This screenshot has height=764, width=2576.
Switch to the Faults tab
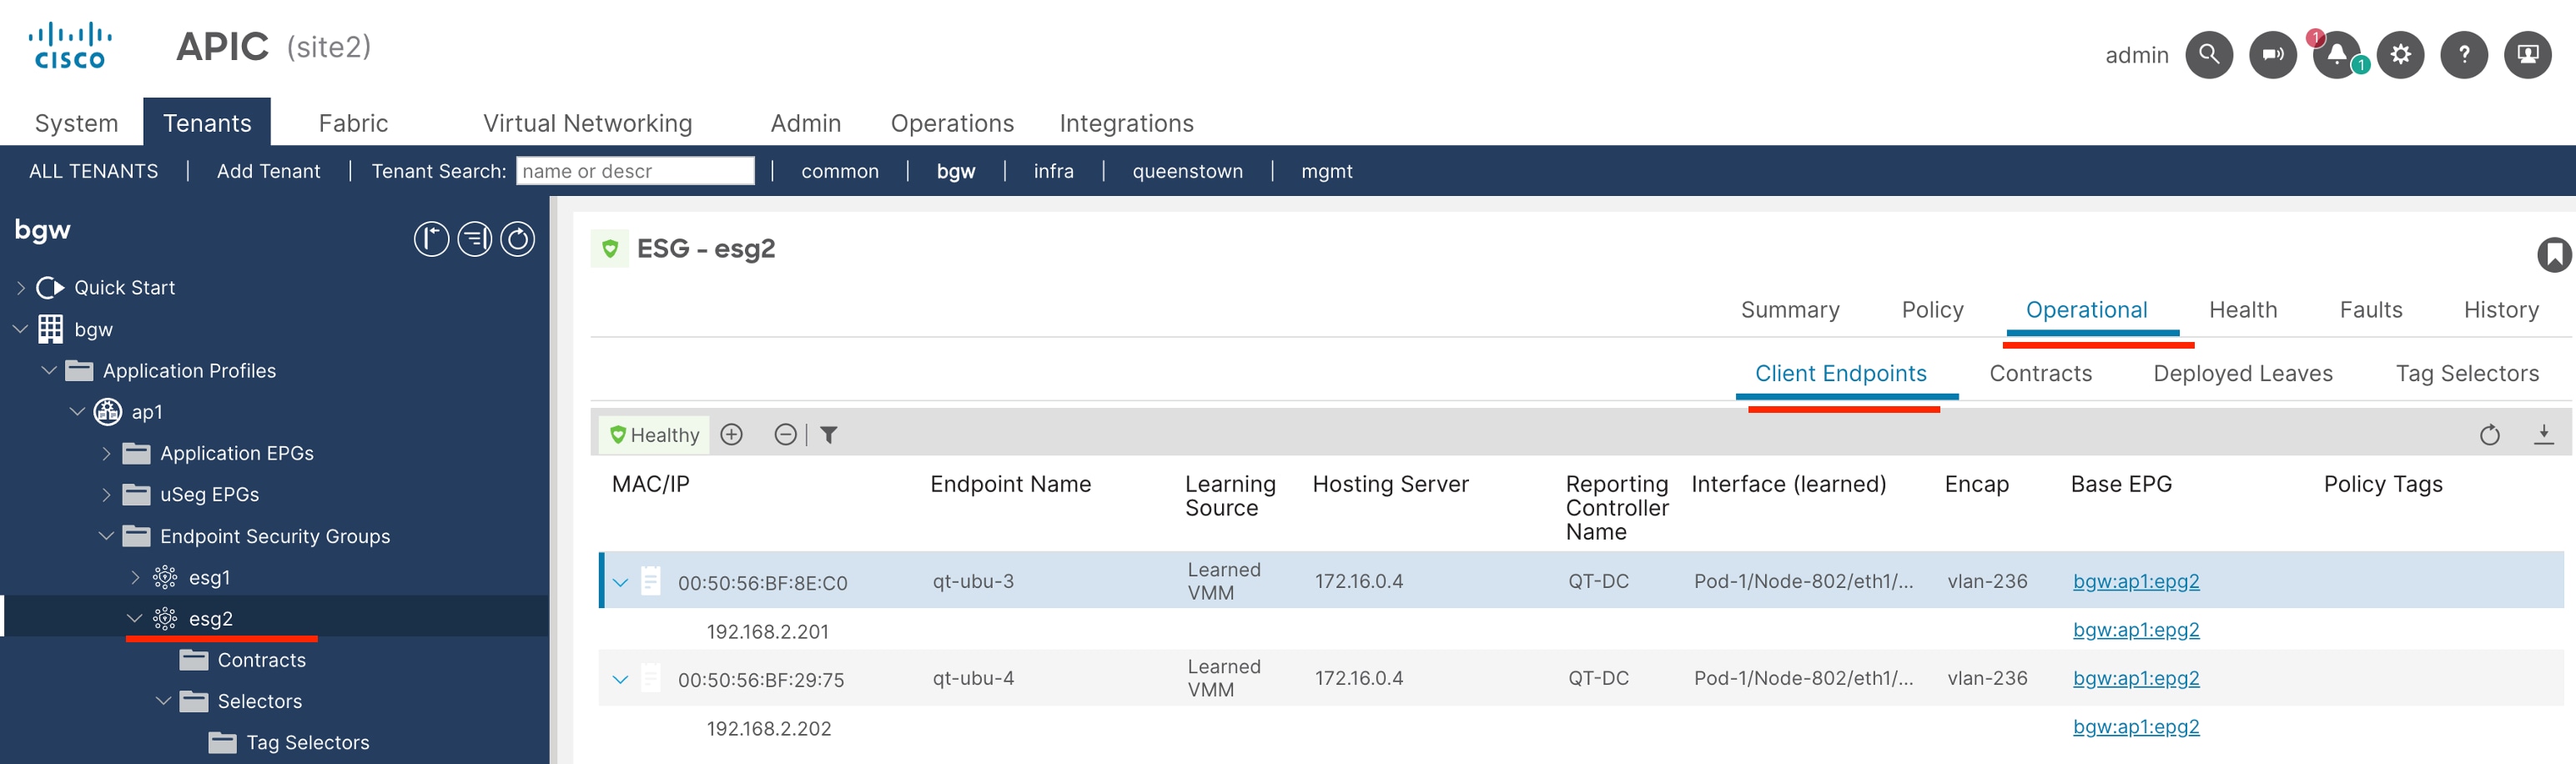(2370, 309)
